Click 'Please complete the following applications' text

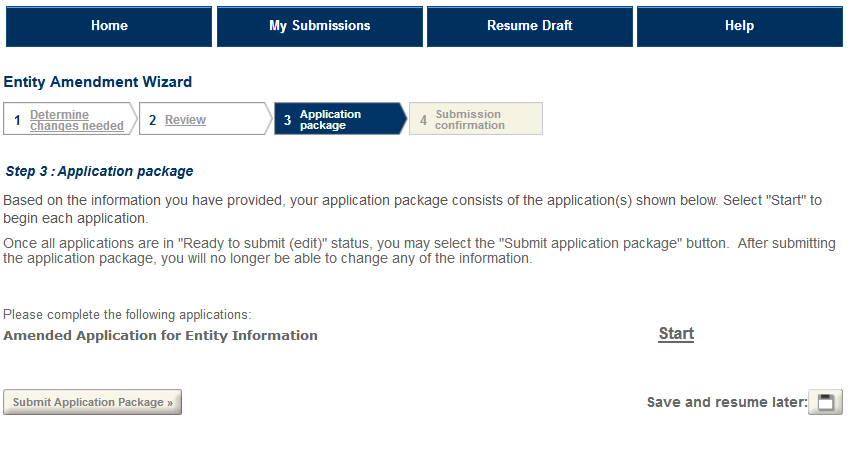127,315
